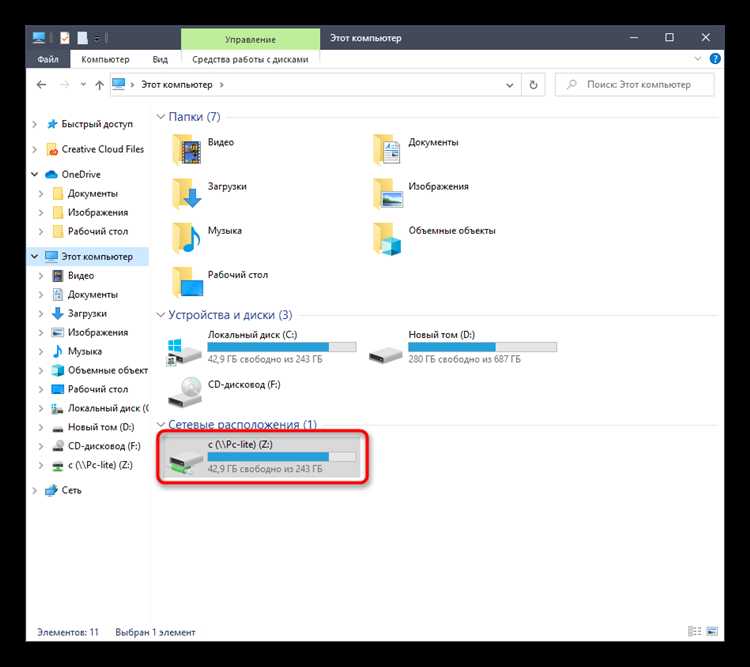Screen dimensions: 750x667
Task: Select Локальный диск (C:) drive icon
Action: point(185,351)
